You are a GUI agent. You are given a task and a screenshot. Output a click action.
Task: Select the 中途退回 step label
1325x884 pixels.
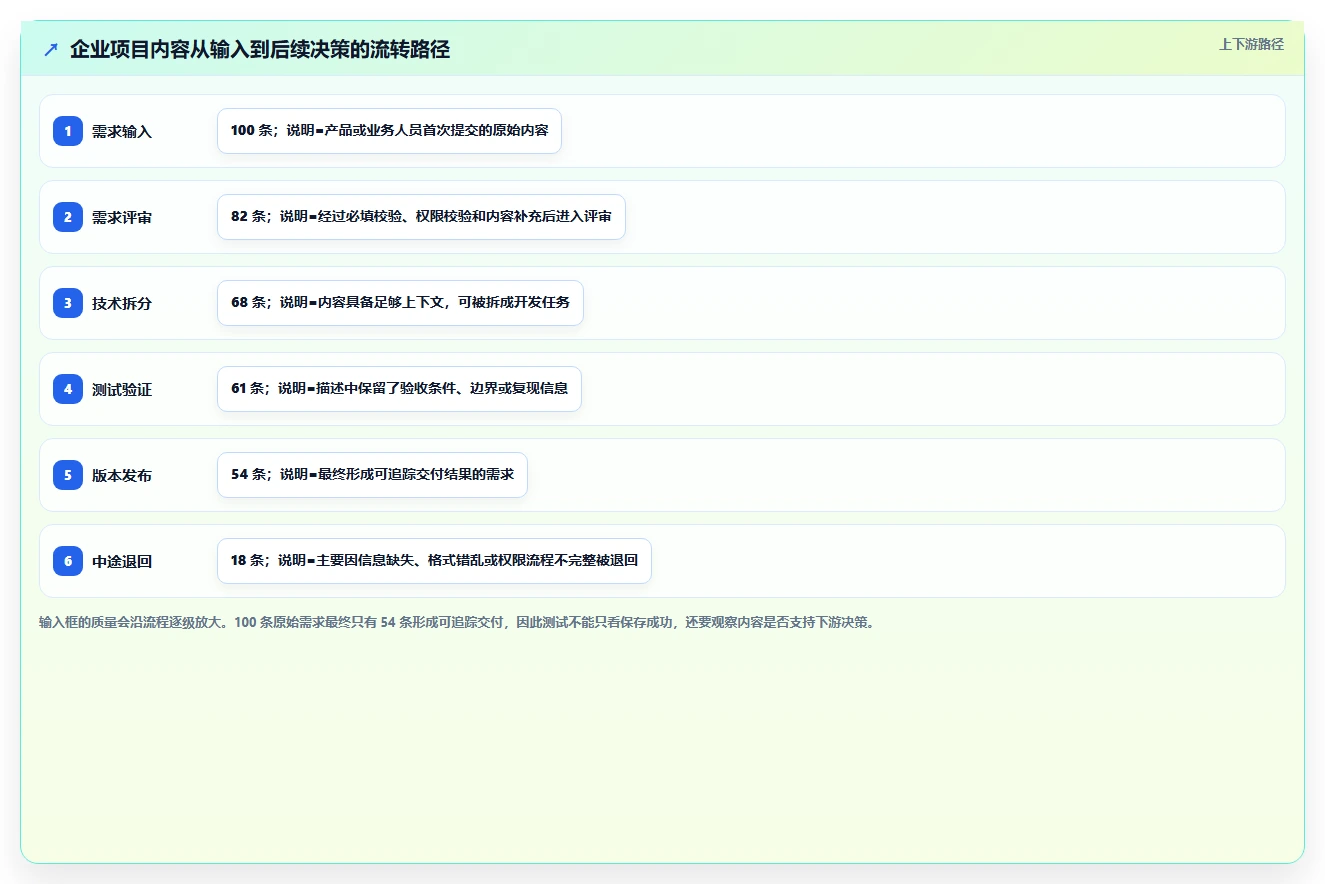(122, 561)
